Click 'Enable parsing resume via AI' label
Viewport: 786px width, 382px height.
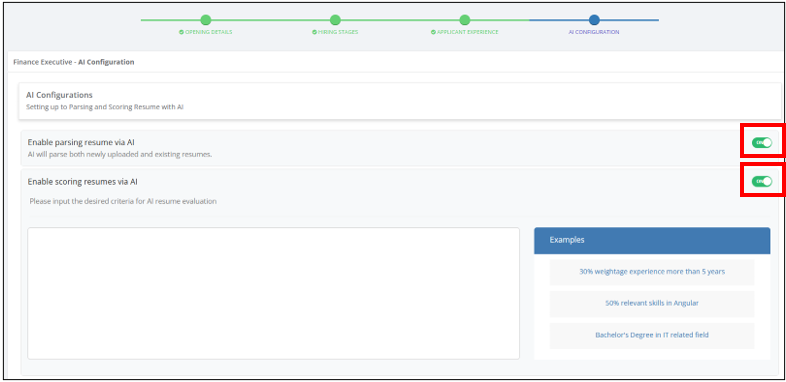pos(81,142)
